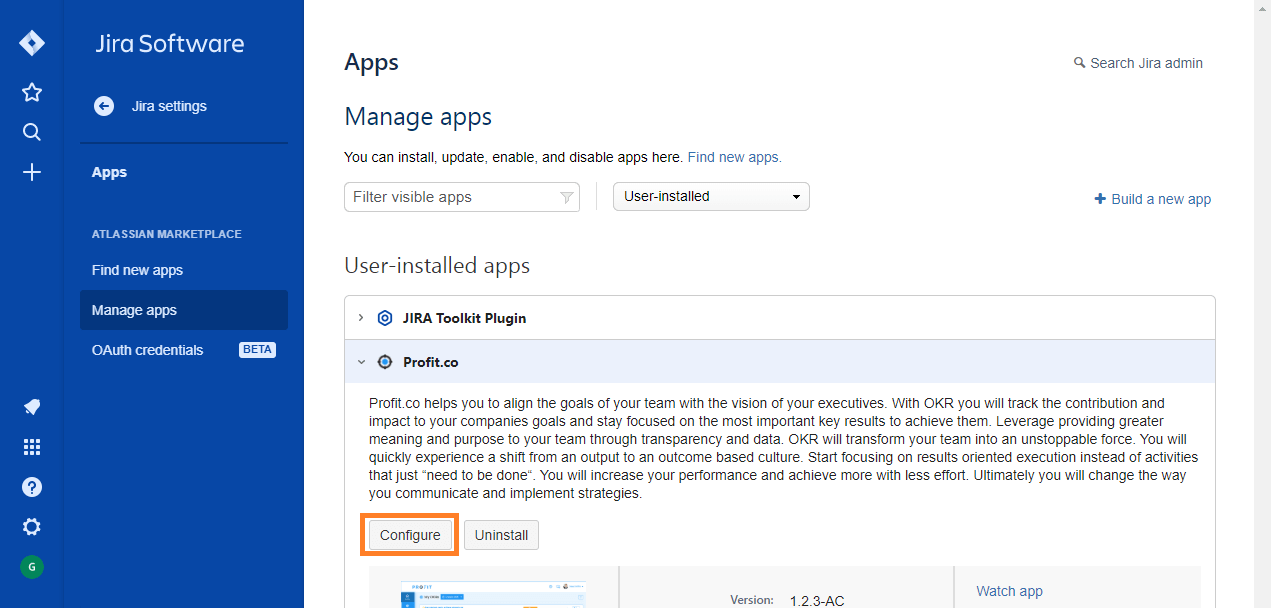Open the help question mark icon
The height and width of the screenshot is (608, 1271).
[32, 487]
